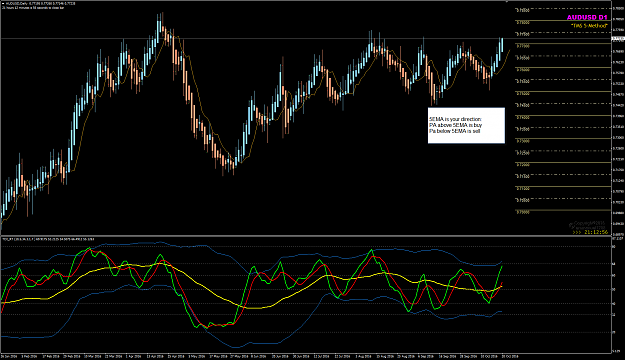Viewport: 625px width, 360px height.
Task: Select the 'PA above 5EMA is buy' line
Action: pos(455,125)
